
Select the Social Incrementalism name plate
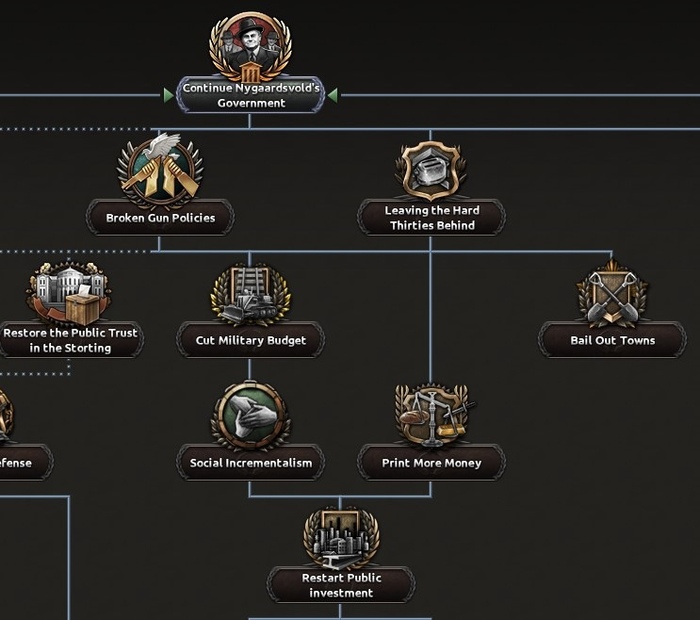tap(251, 463)
